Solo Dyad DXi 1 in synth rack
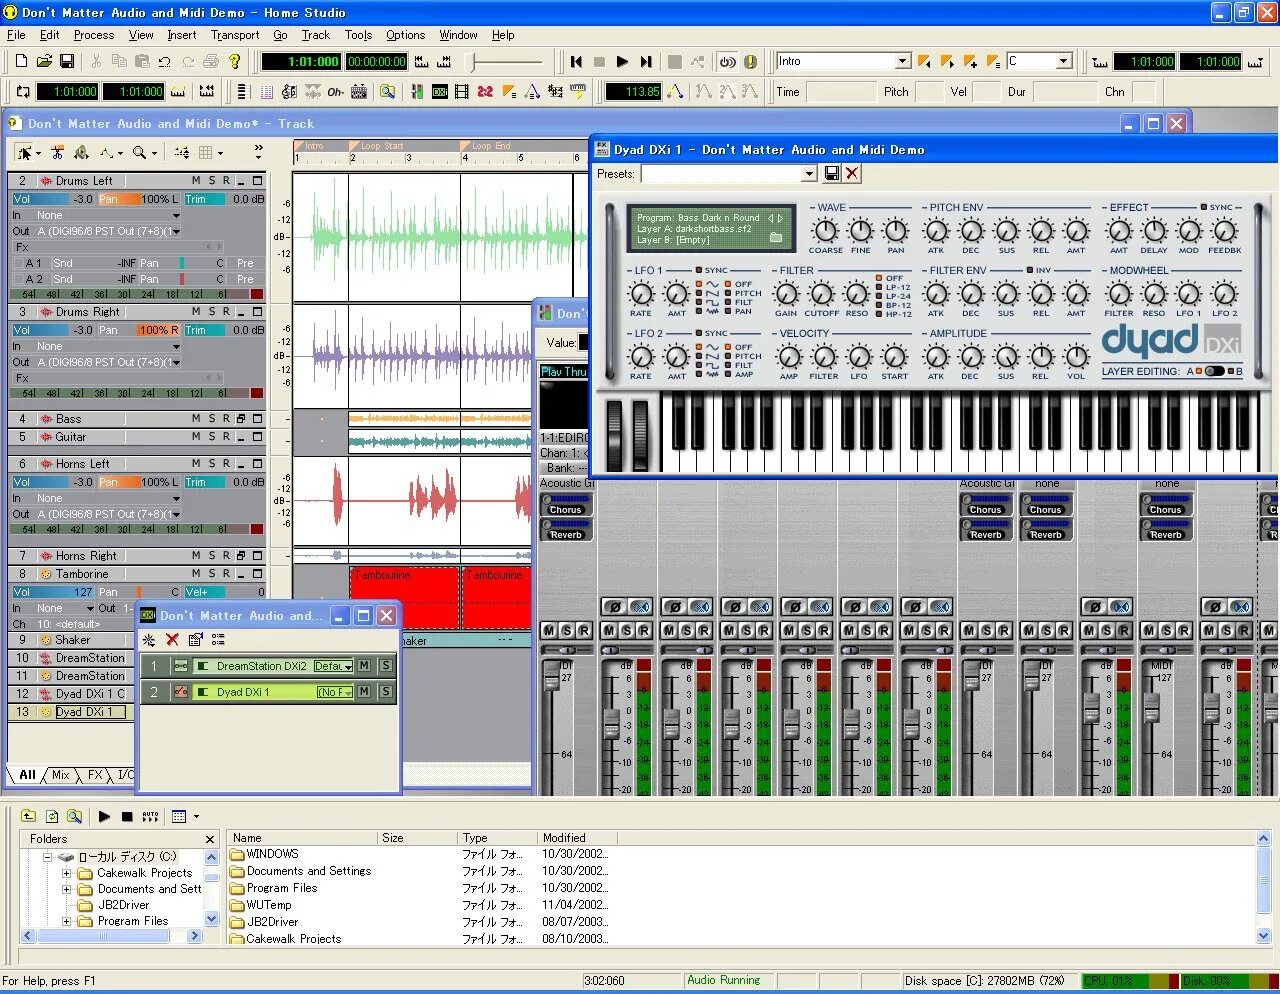 tap(386, 692)
